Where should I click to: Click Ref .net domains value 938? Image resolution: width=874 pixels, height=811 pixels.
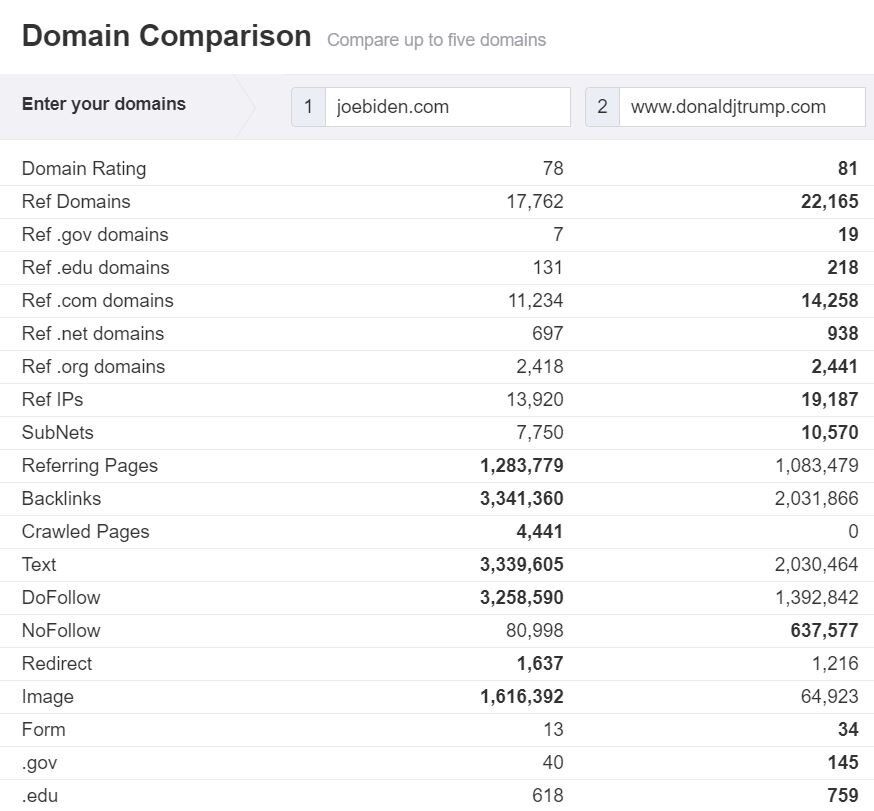(x=843, y=333)
